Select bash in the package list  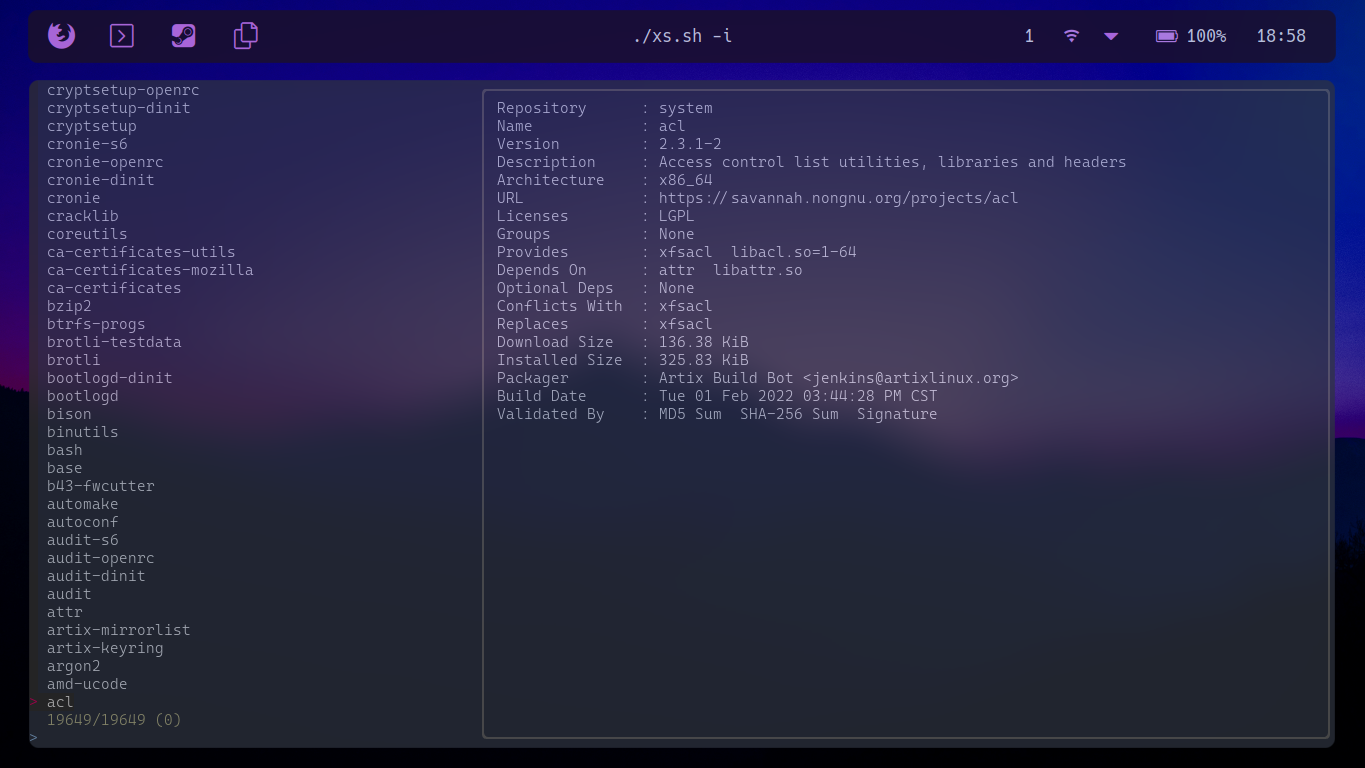pyautogui.click(x=64, y=449)
